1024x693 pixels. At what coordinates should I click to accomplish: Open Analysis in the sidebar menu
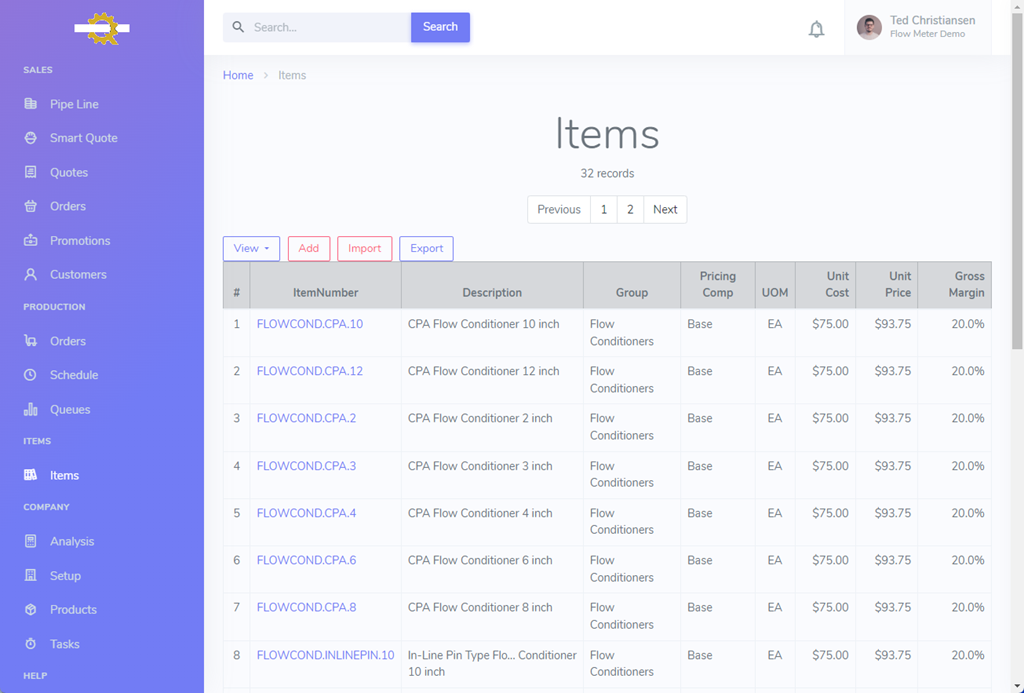point(72,541)
